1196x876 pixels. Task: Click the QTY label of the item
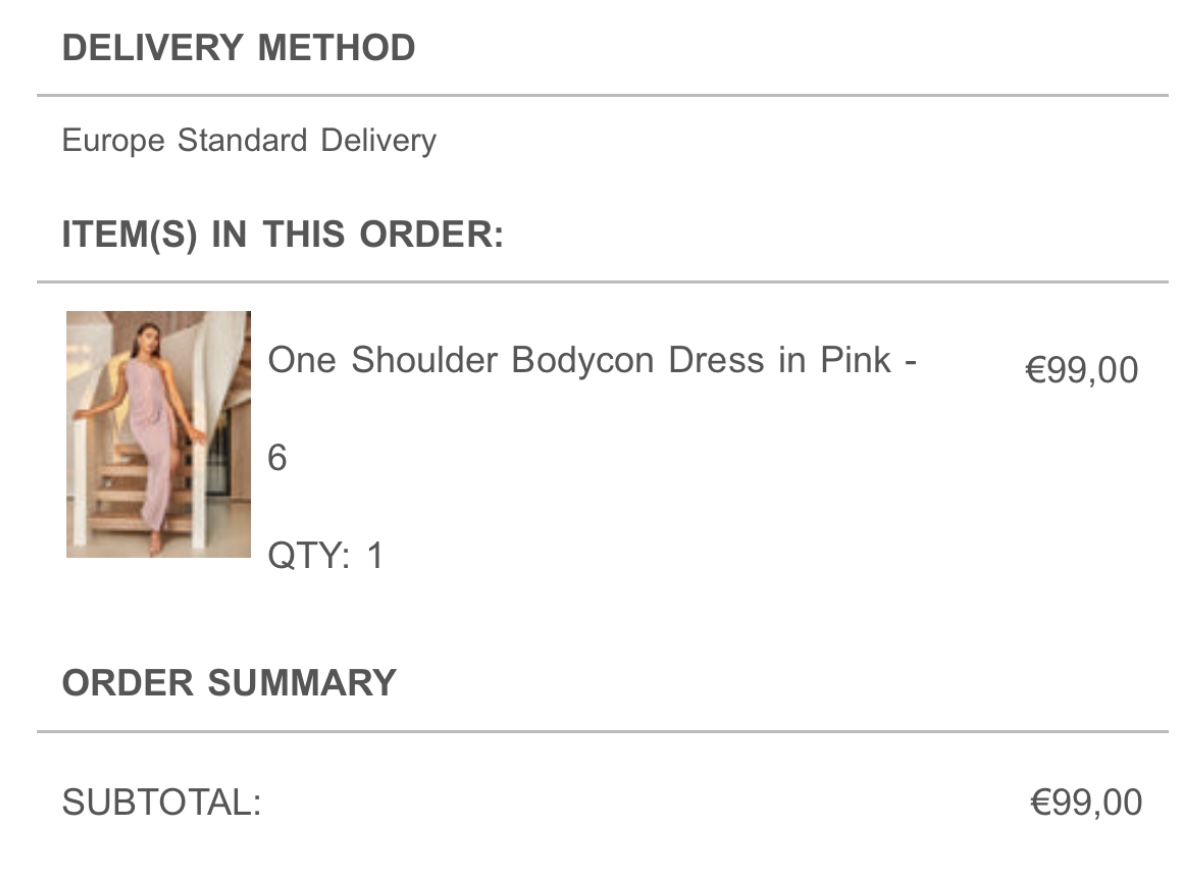point(308,556)
